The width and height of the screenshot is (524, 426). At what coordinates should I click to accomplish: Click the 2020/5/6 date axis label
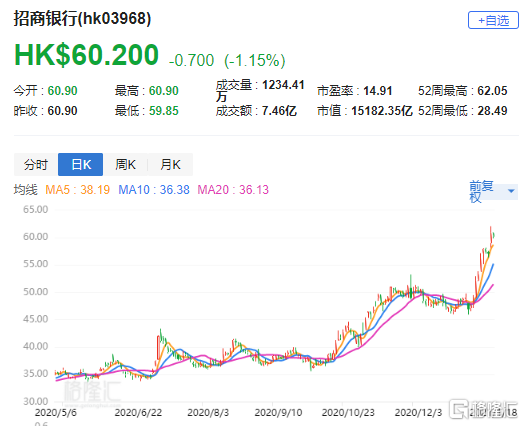click(56, 413)
